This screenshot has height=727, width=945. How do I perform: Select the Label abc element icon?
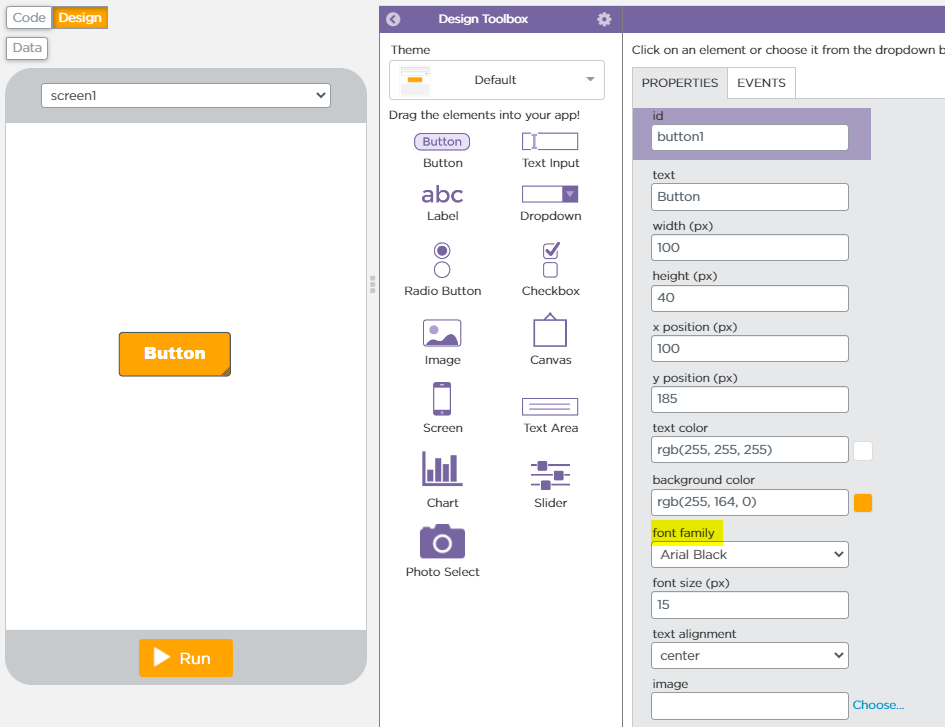[442, 194]
